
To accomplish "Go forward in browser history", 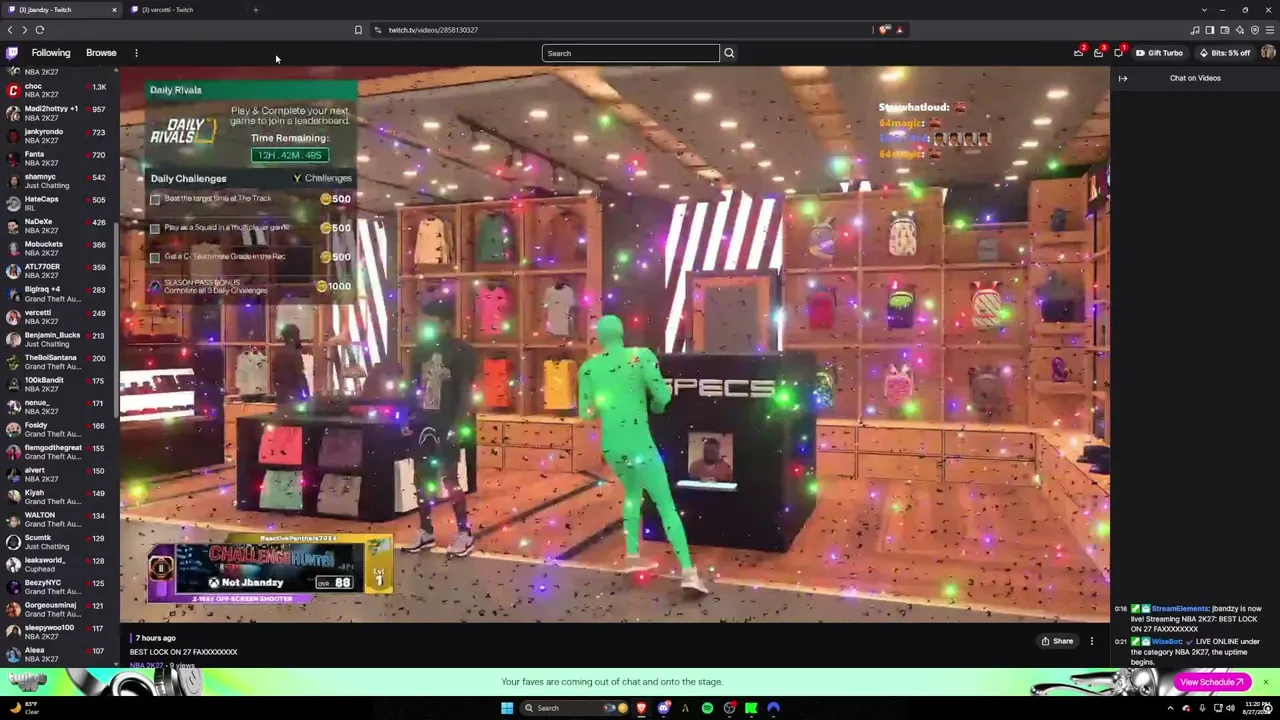I will (25, 30).
